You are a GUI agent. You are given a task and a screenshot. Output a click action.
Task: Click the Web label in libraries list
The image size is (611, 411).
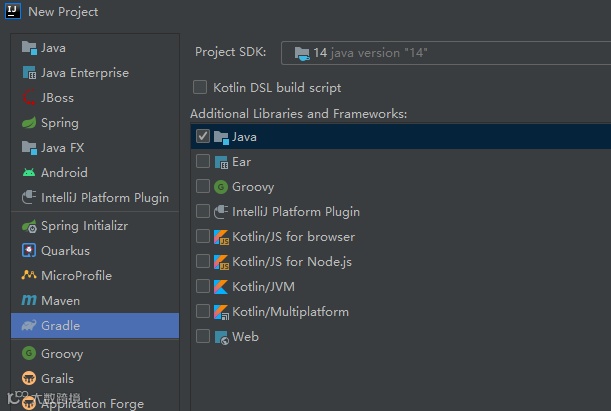[245, 337]
